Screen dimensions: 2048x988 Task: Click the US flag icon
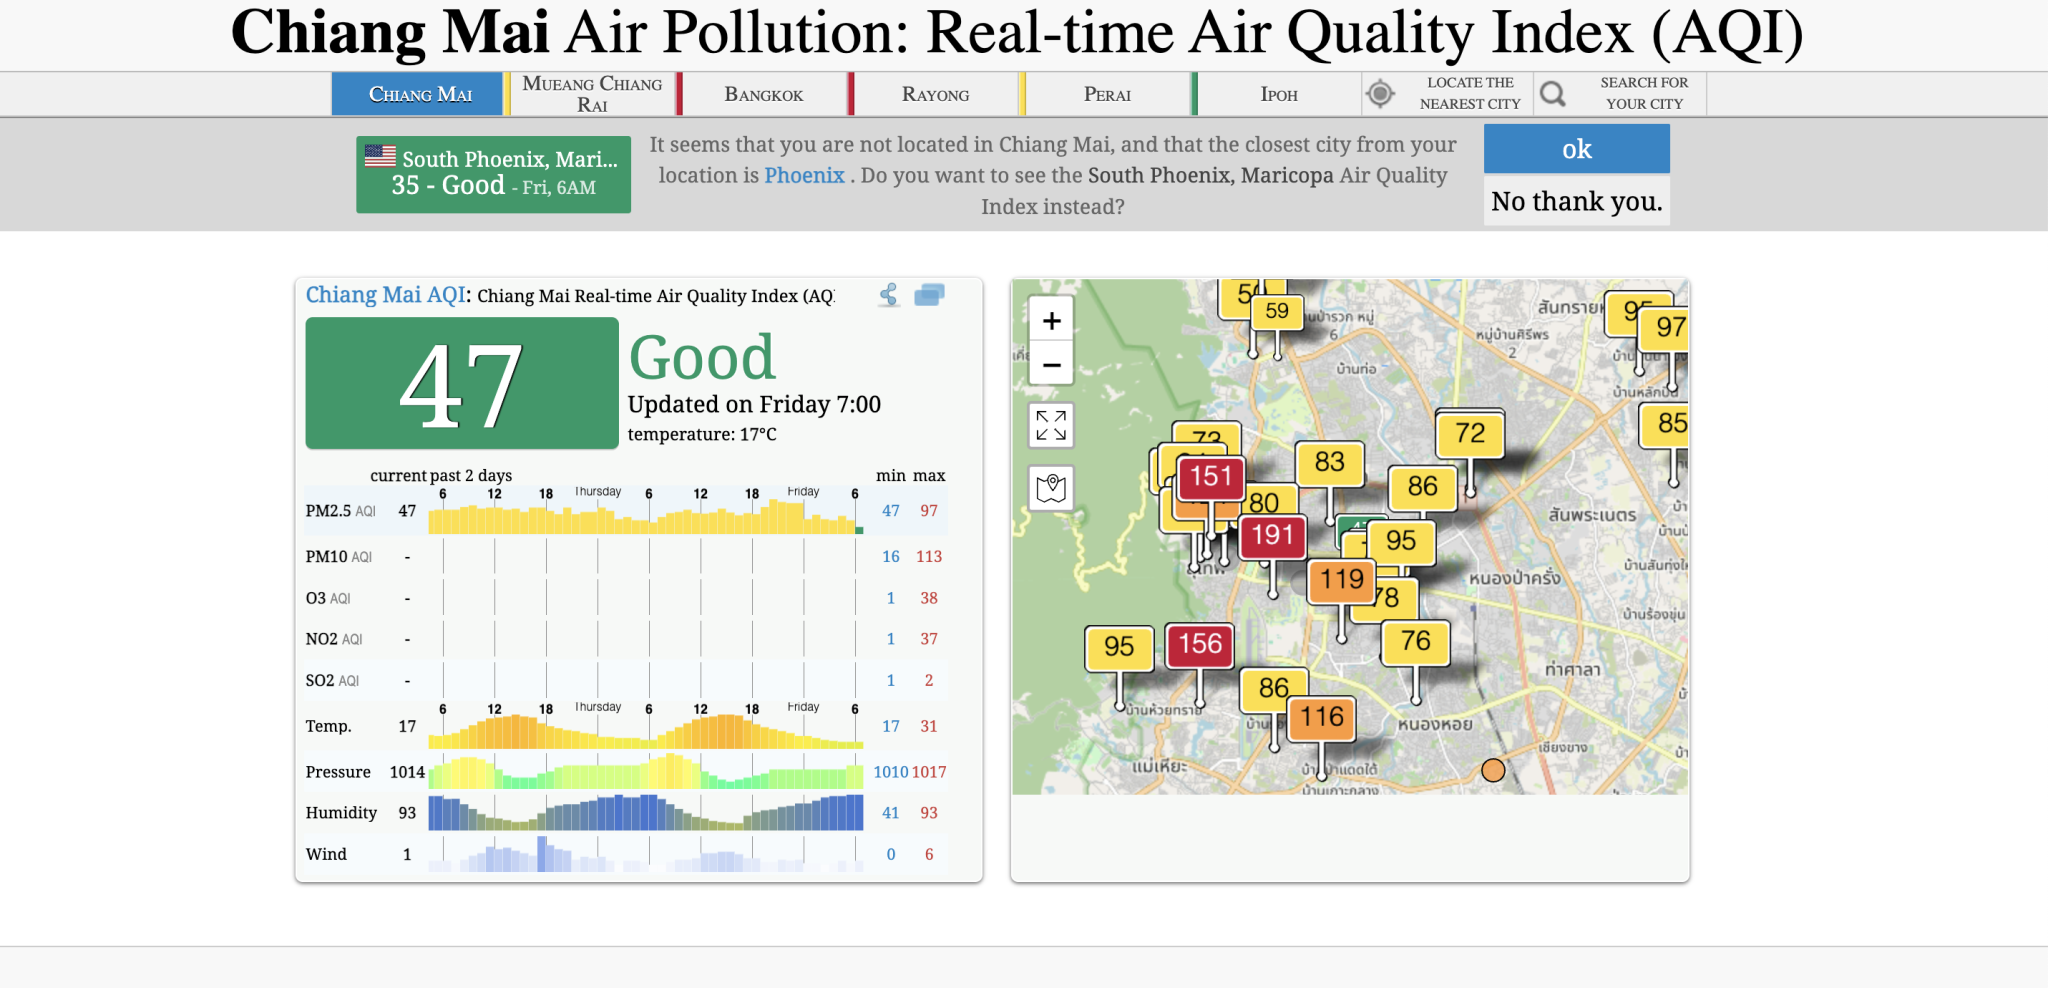point(380,156)
